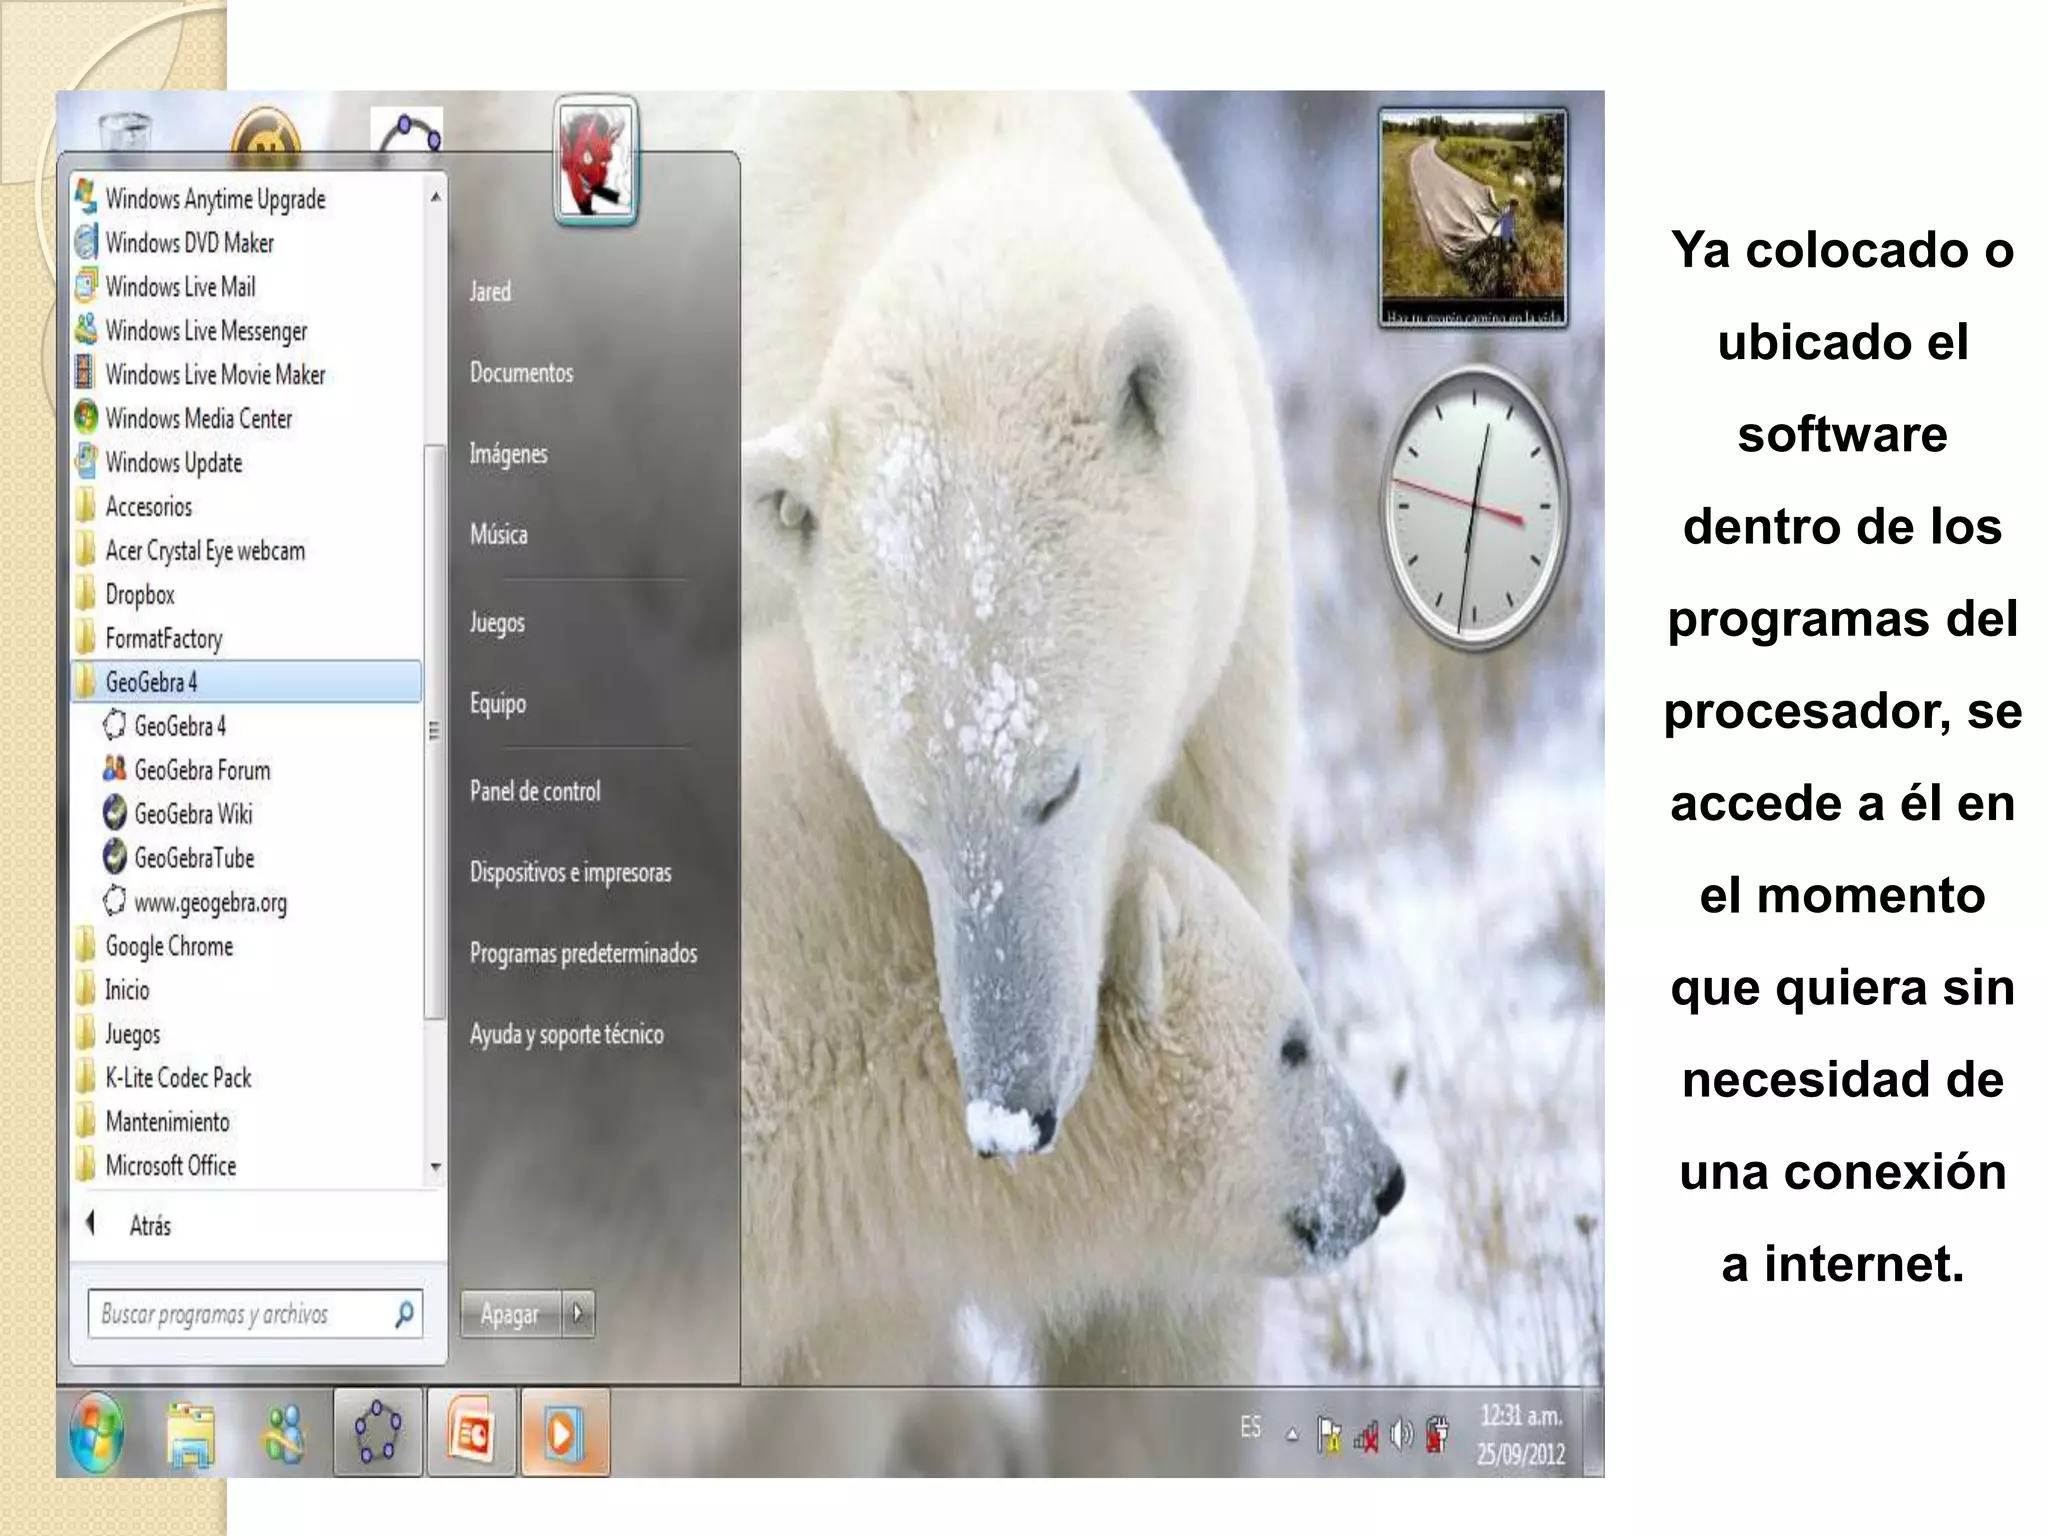2048x1536 pixels.
Task: Click the network tray icon
Action: click(1366, 1438)
